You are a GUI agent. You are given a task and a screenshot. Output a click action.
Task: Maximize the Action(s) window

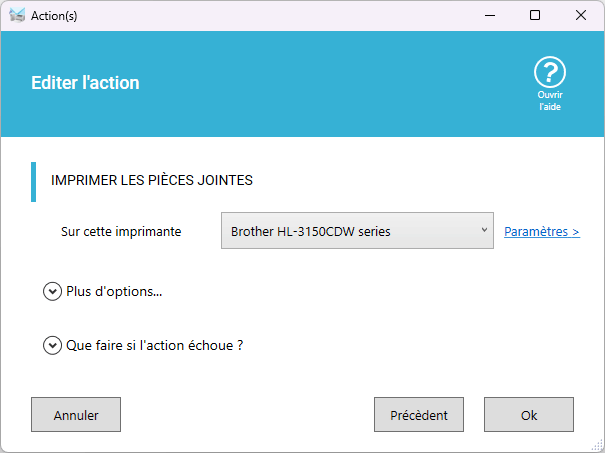[x=535, y=15]
